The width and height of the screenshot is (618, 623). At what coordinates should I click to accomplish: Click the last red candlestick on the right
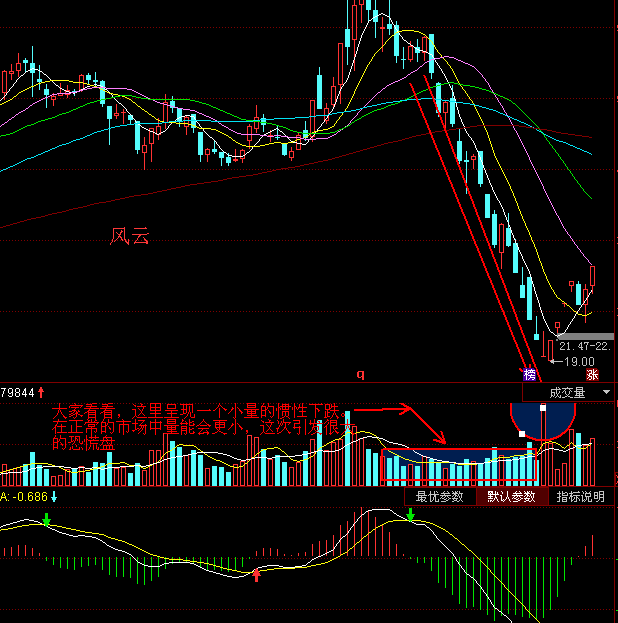(592, 277)
